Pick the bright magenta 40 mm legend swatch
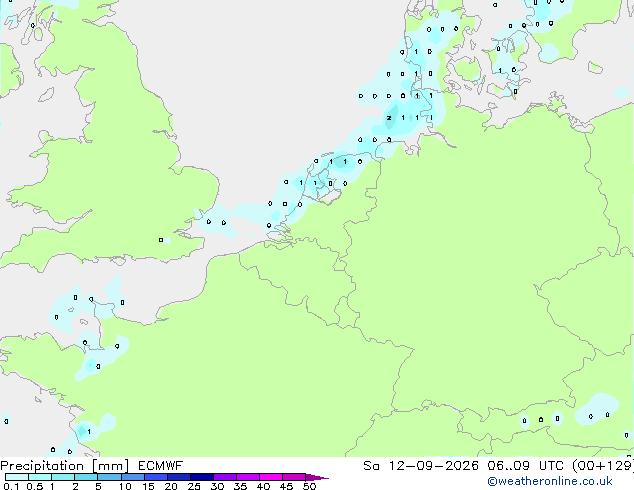This screenshot has height=490, width=634. click(x=271, y=477)
